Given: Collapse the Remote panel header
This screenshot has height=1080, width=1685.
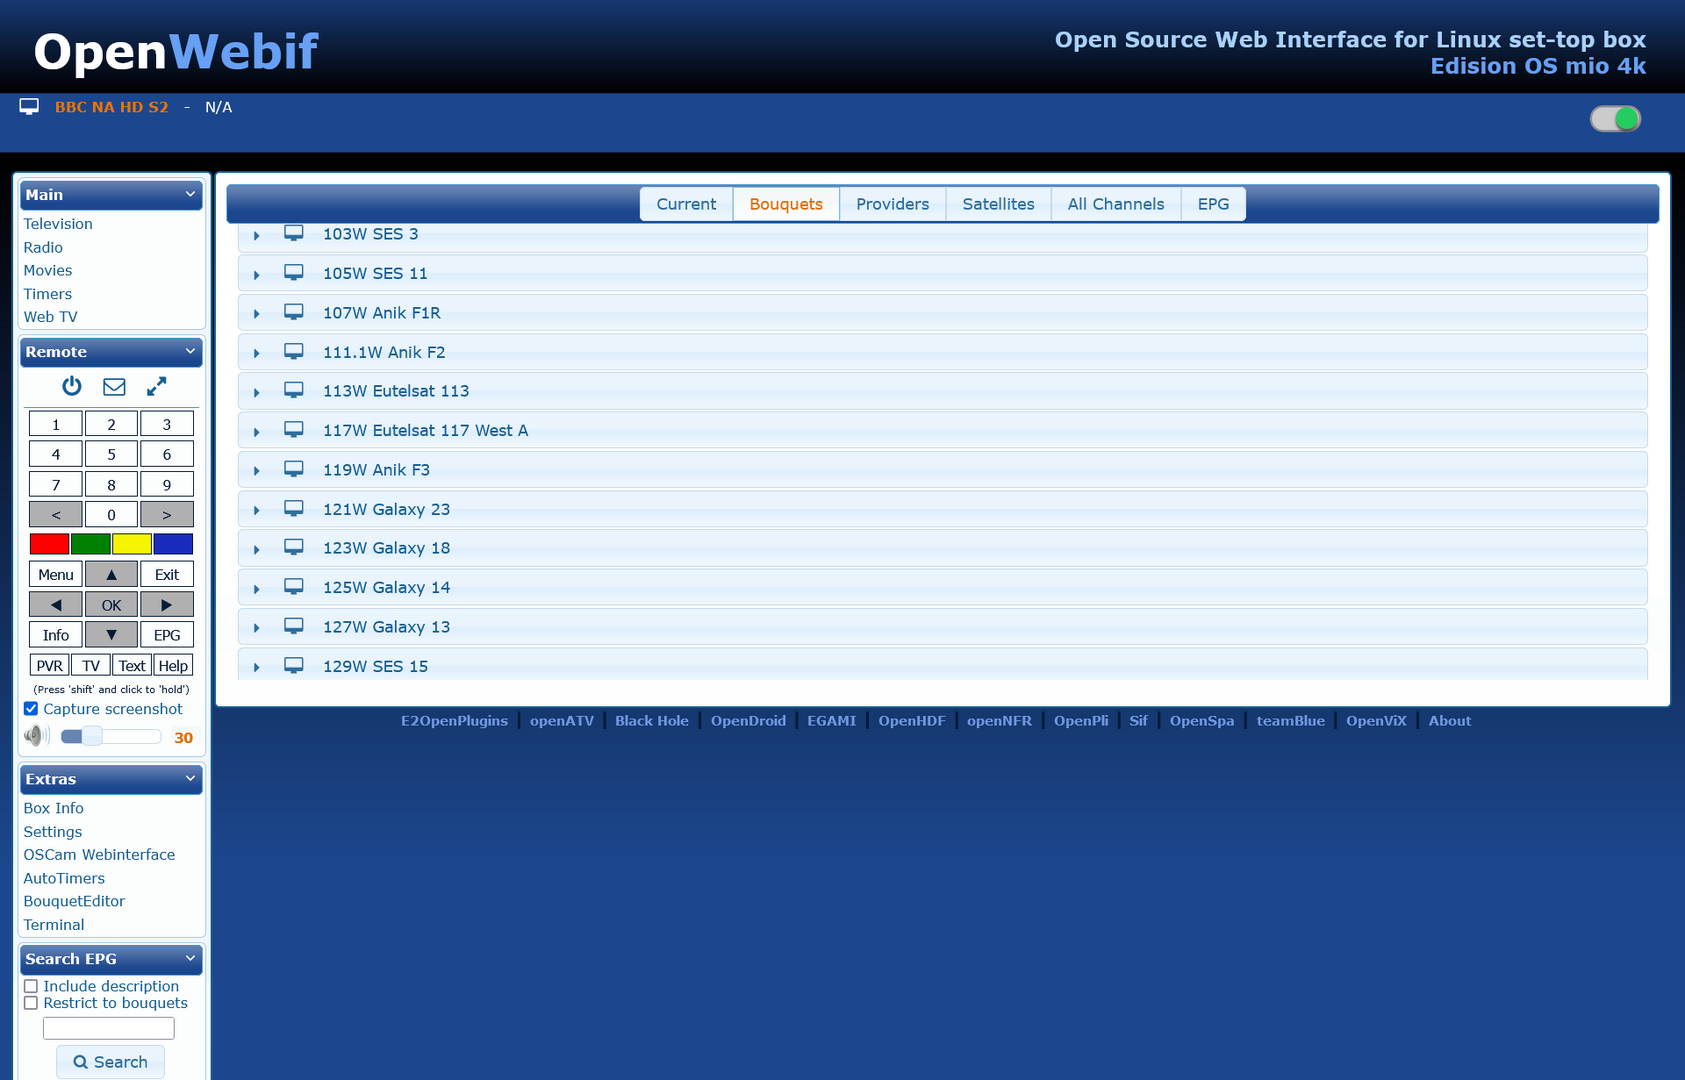Looking at the screenshot, I should pyautogui.click(x=111, y=352).
